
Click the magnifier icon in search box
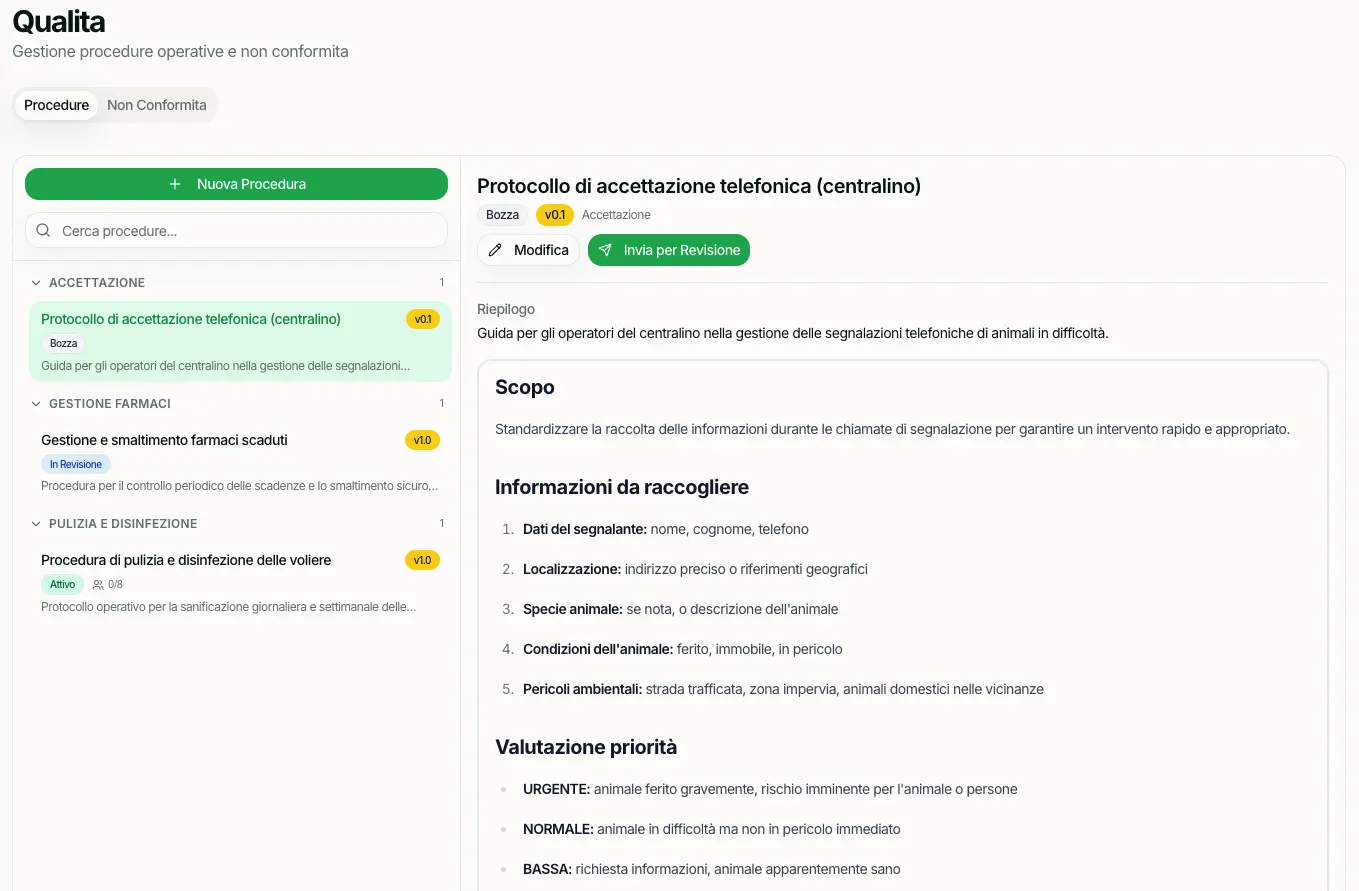[43, 231]
